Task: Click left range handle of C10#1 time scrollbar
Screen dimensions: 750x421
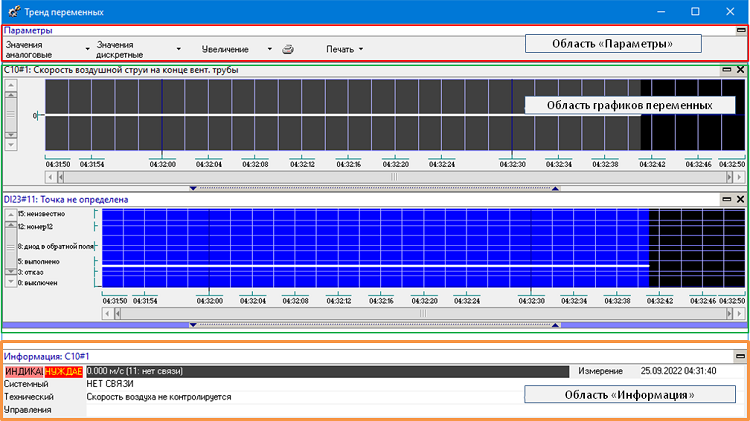Action: [x=61, y=177]
